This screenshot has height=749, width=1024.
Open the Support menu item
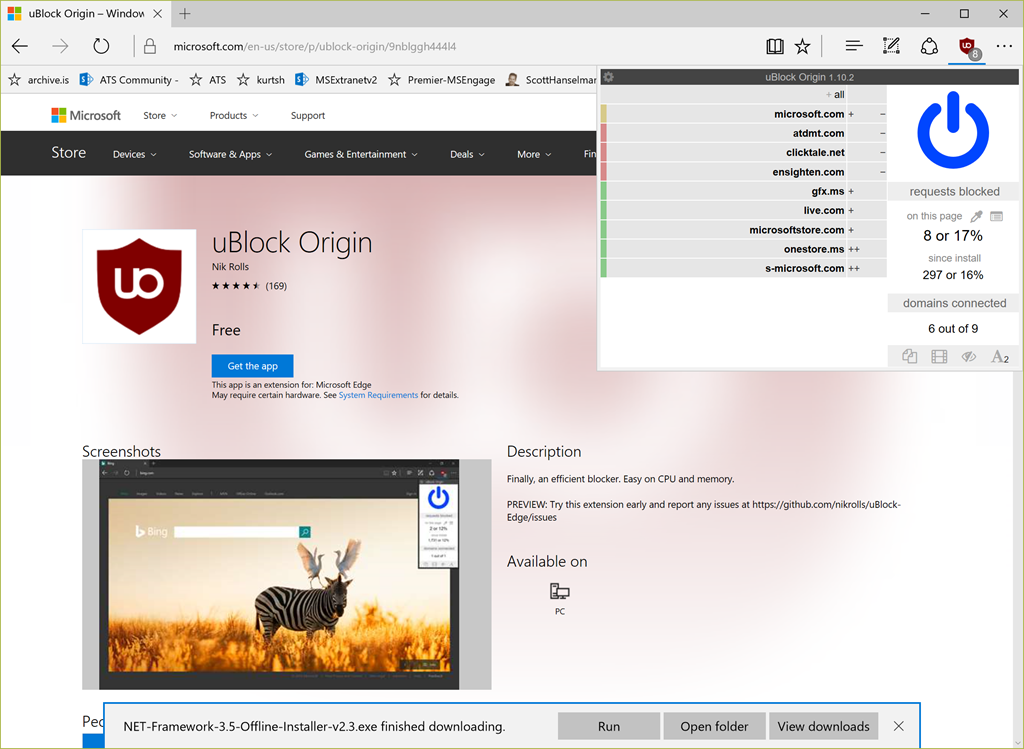[308, 116]
